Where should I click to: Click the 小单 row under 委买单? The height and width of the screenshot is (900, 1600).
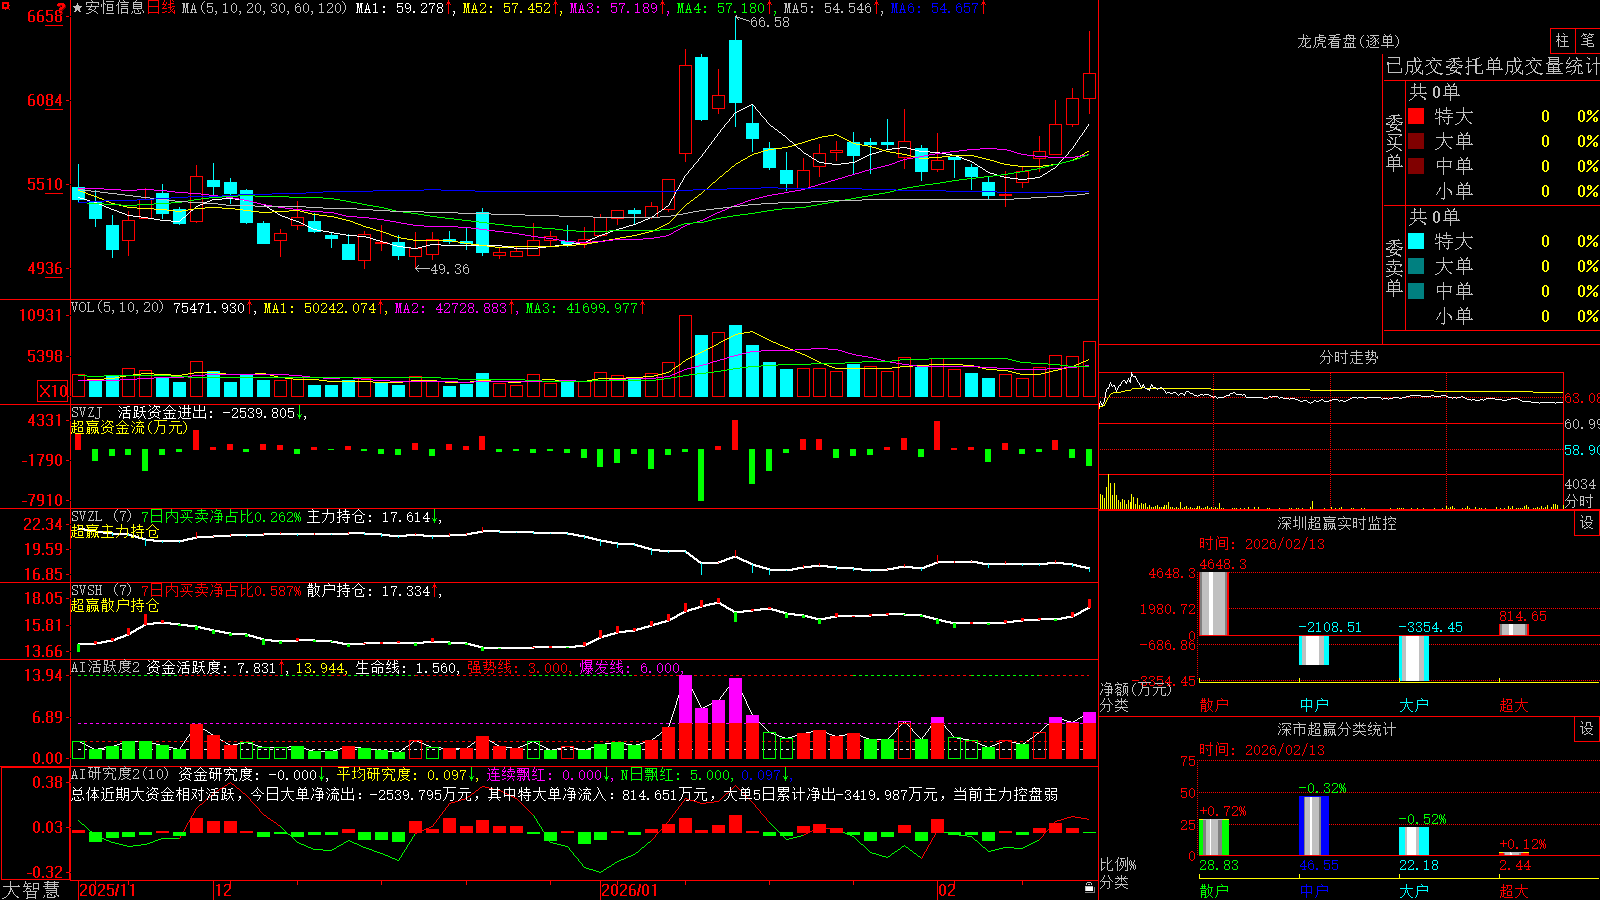coord(1502,191)
